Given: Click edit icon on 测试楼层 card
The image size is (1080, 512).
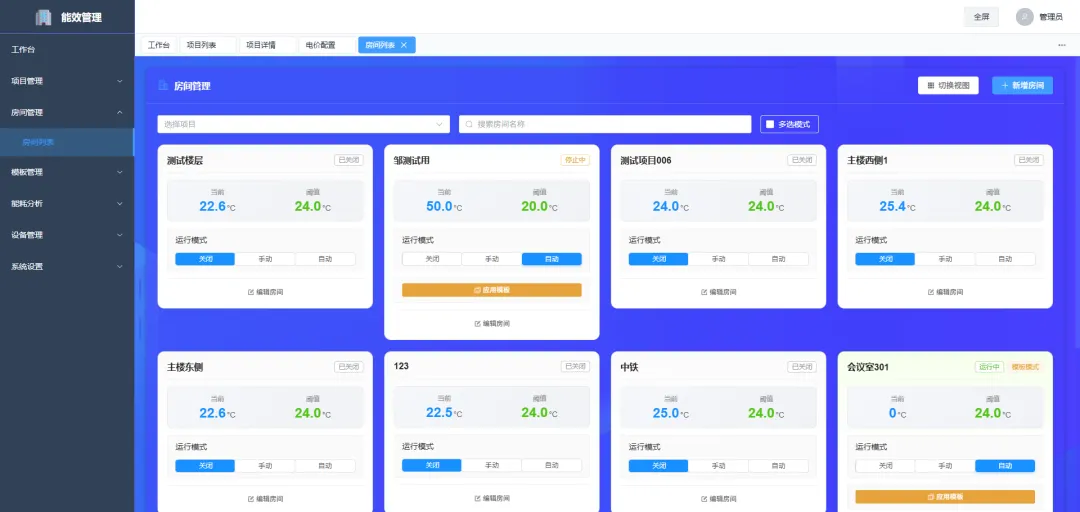Looking at the screenshot, I should [251, 291].
